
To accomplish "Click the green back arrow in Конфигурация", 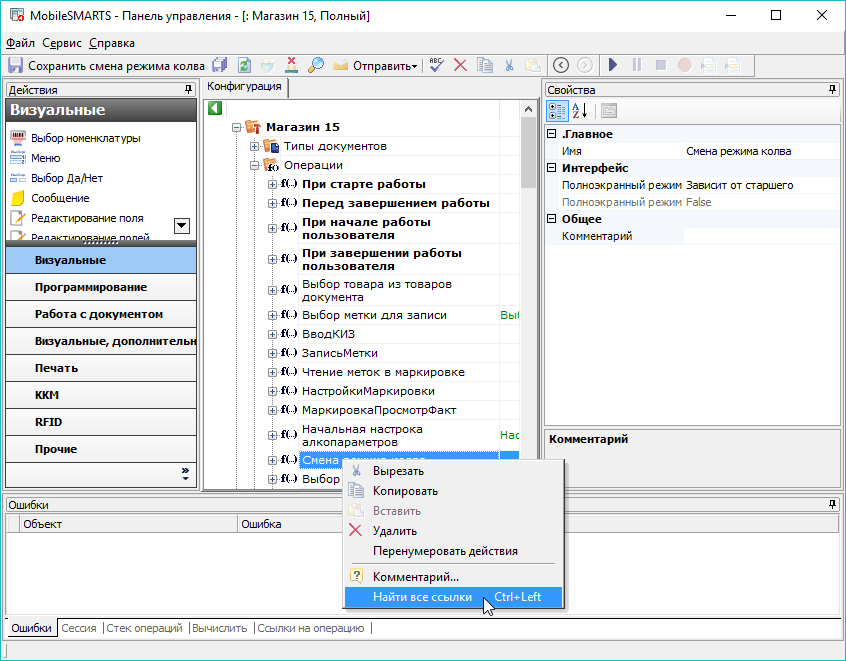I will pyautogui.click(x=215, y=108).
